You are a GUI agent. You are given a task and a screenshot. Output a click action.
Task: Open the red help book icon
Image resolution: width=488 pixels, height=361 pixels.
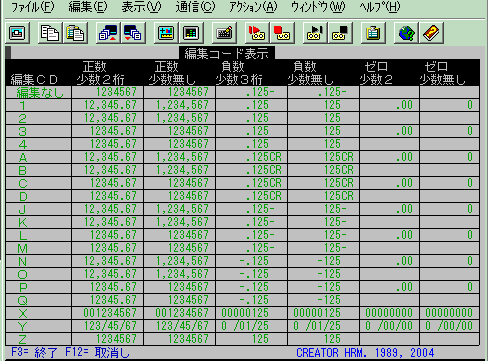point(431,33)
